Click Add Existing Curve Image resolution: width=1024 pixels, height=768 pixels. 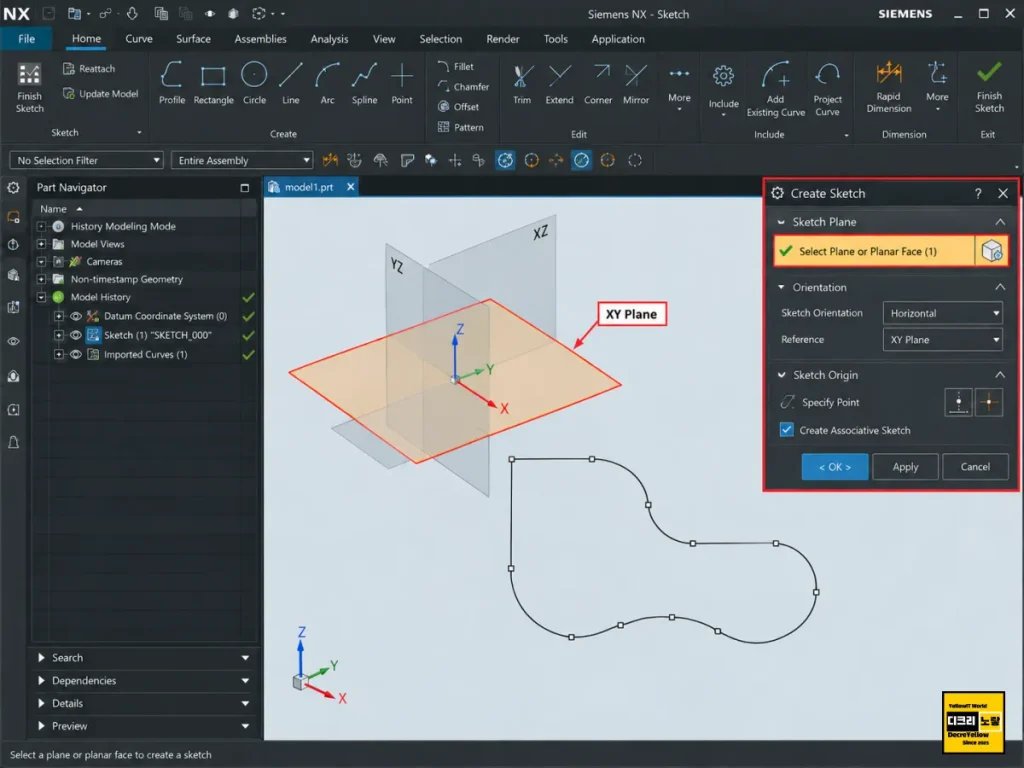[x=775, y=89]
